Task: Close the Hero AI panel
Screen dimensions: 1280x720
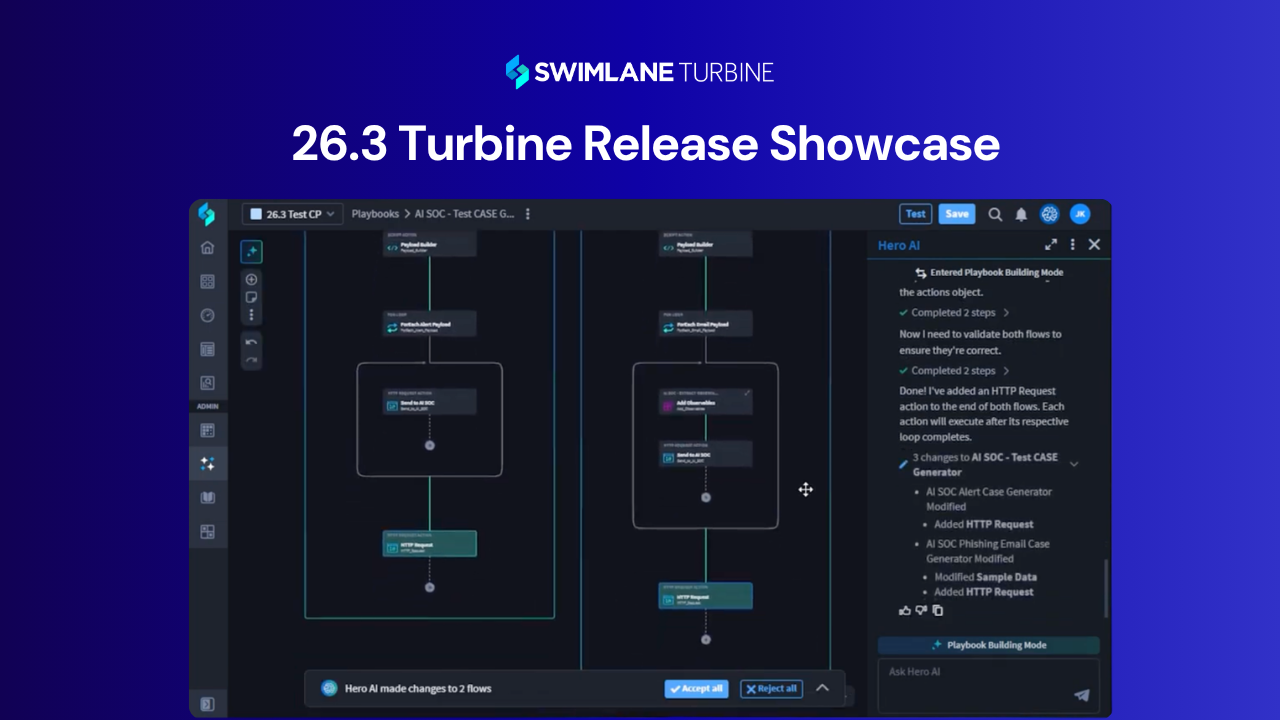Action: tap(1094, 244)
